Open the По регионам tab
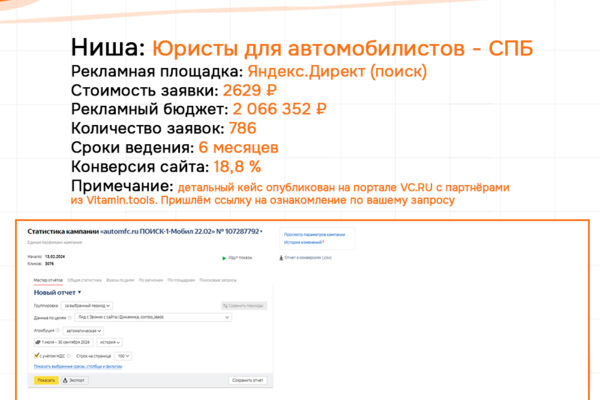 (x=151, y=280)
